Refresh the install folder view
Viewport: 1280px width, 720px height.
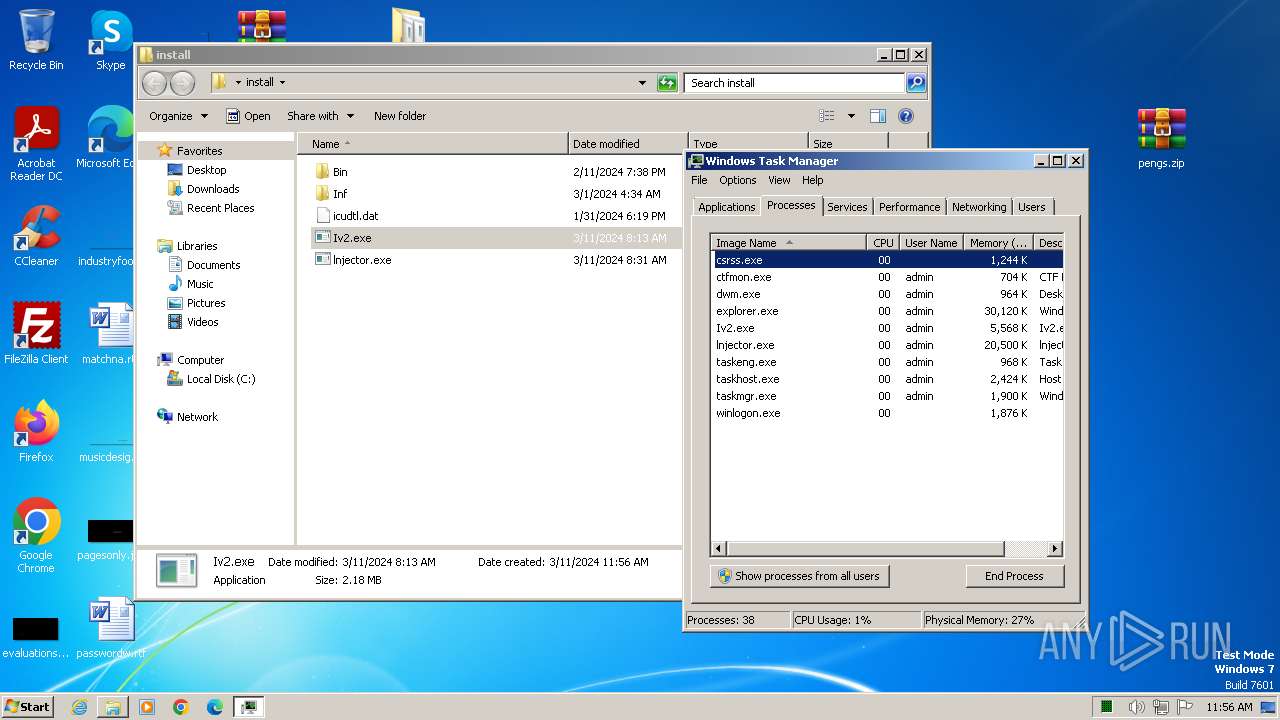[x=667, y=83]
